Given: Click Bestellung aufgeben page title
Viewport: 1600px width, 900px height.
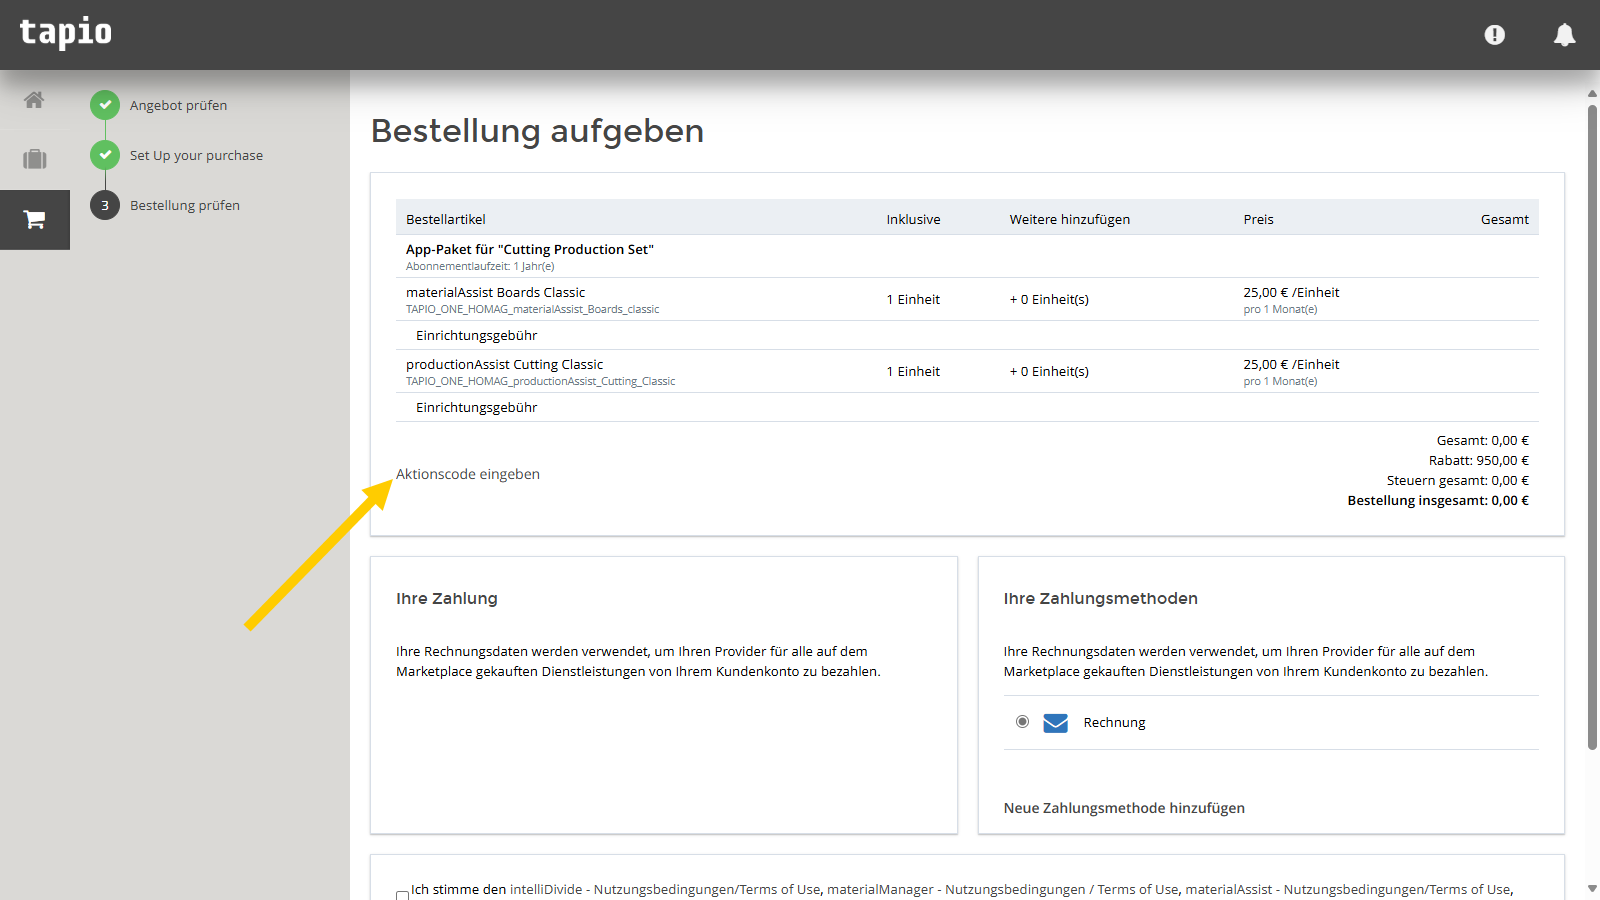Looking at the screenshot, I should click(537, 131).
